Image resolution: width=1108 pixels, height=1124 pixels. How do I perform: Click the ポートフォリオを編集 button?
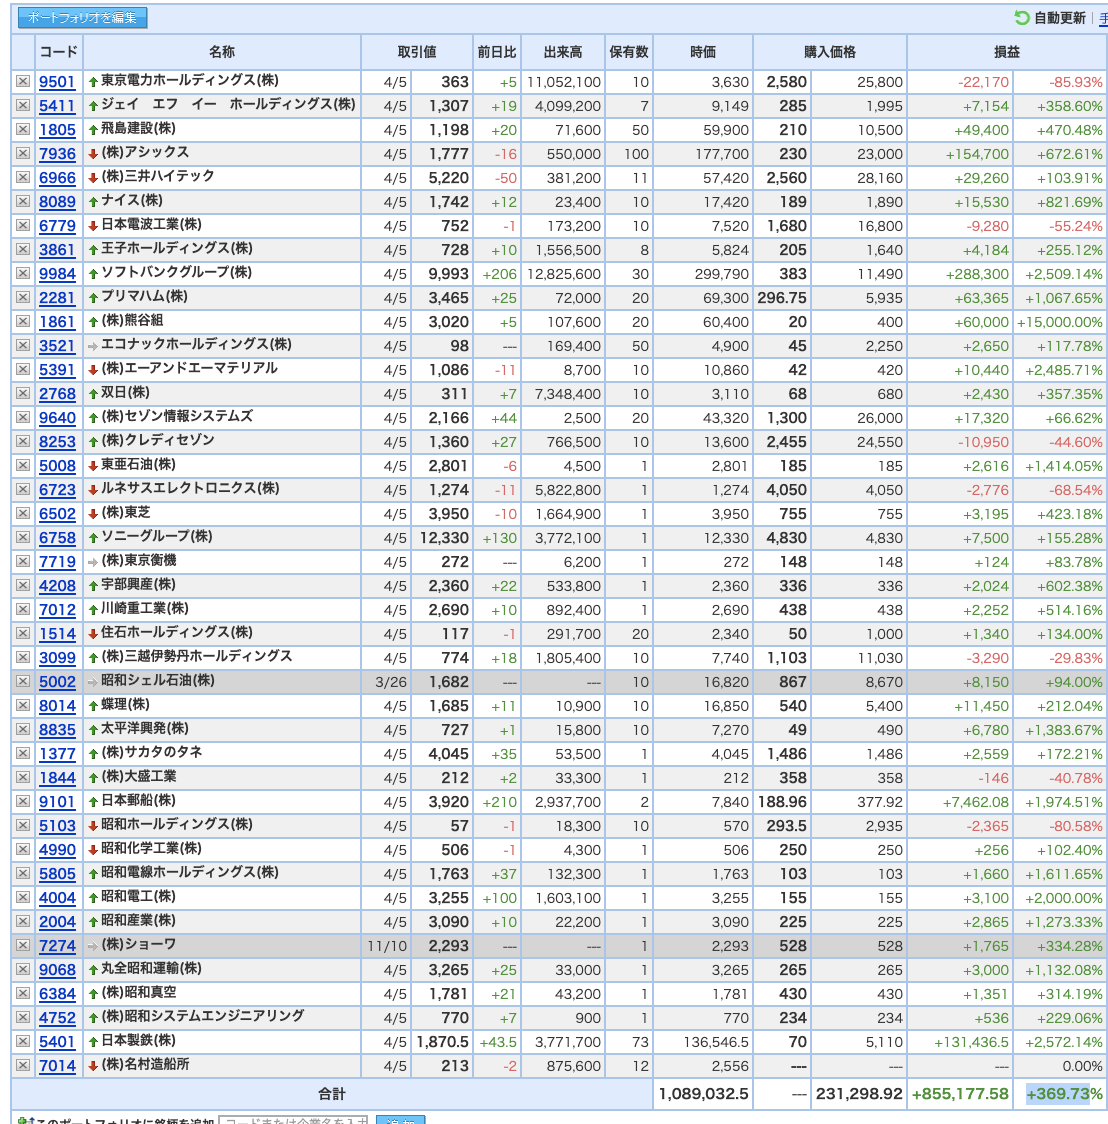82,18
